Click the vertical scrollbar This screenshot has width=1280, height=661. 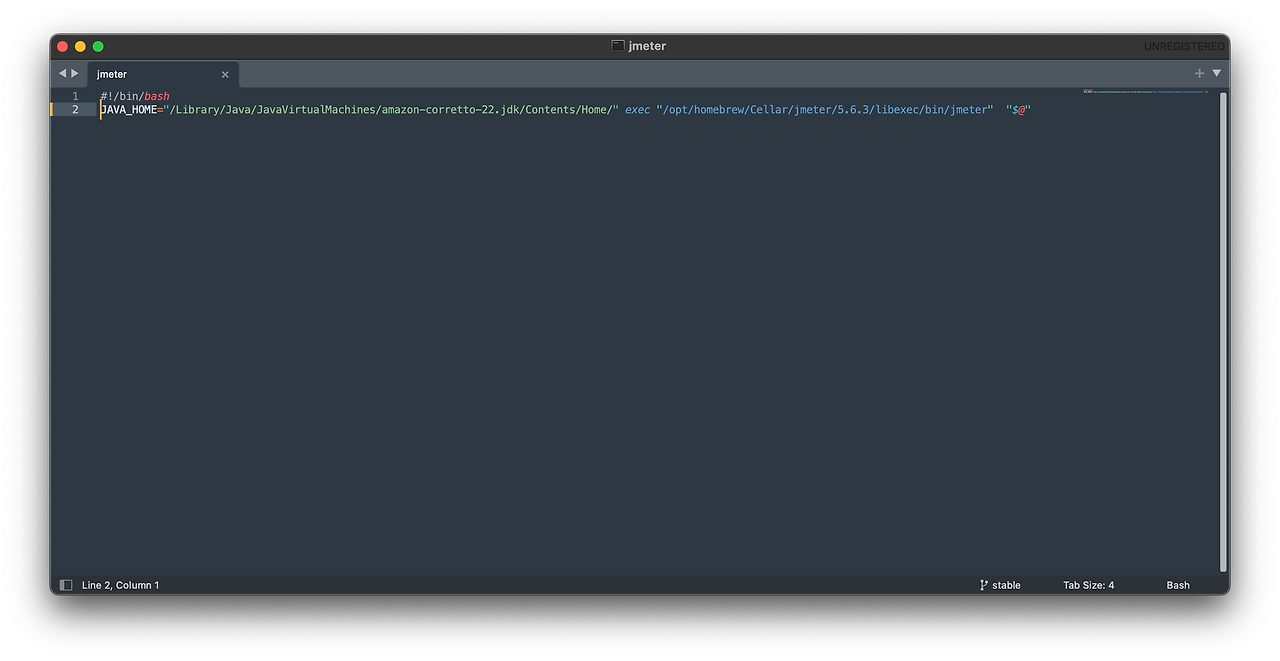[x=1223, y=331]
